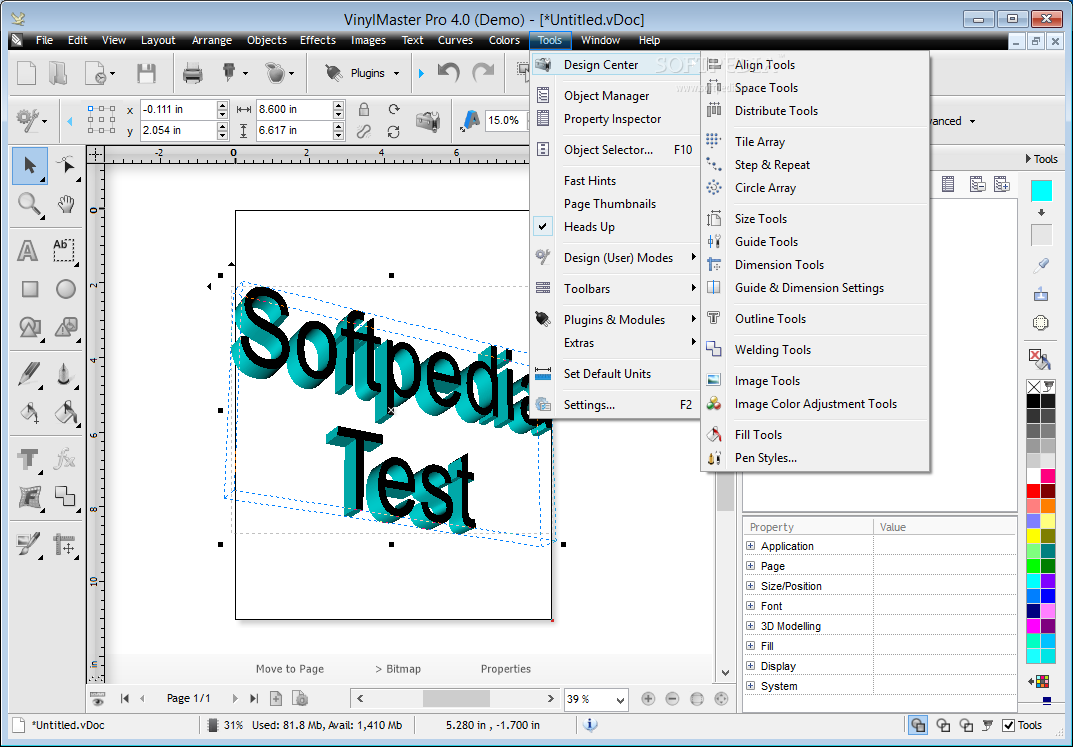This screenshot has height=747, width=1073.
Task: Expand the Font property group
Action: pos(750,605)
